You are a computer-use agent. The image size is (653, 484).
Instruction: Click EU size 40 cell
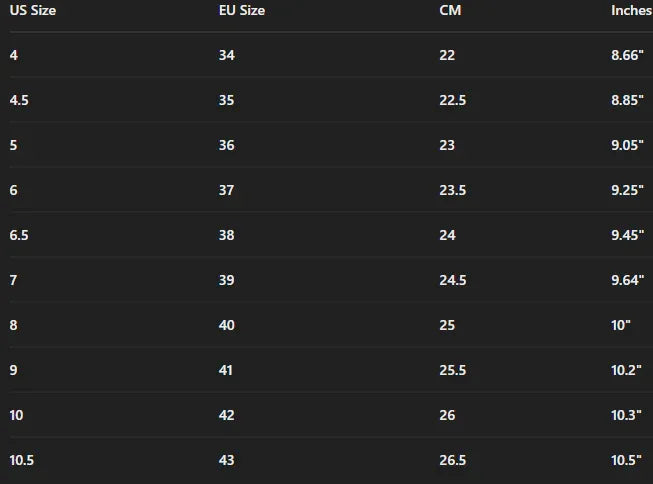[227, 325]
